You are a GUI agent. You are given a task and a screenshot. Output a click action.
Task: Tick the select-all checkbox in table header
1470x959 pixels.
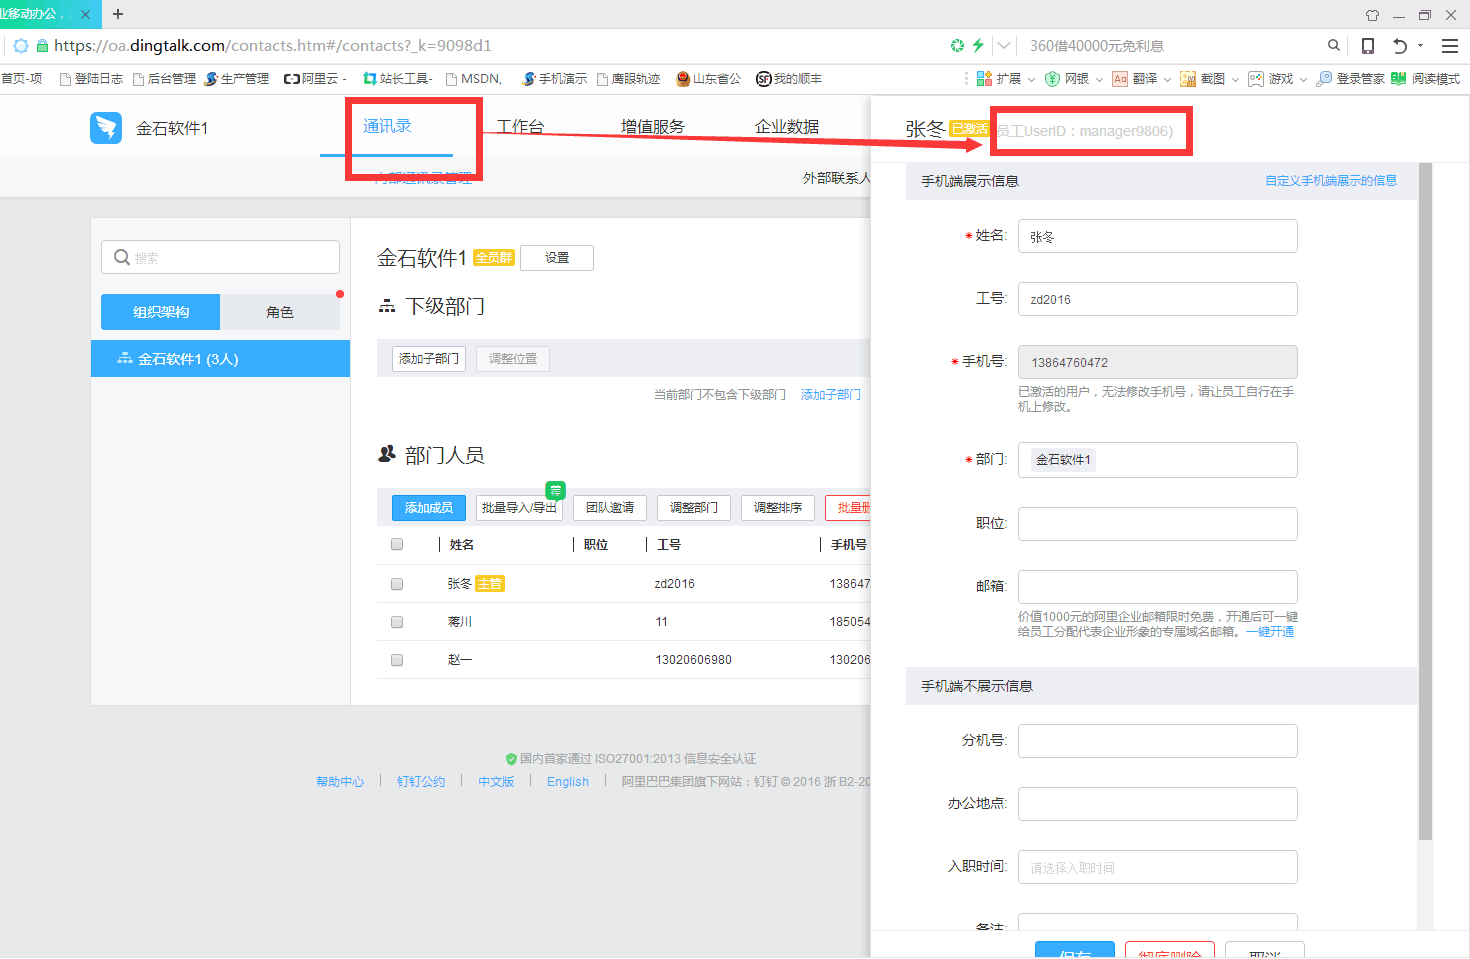pos(397,545)
